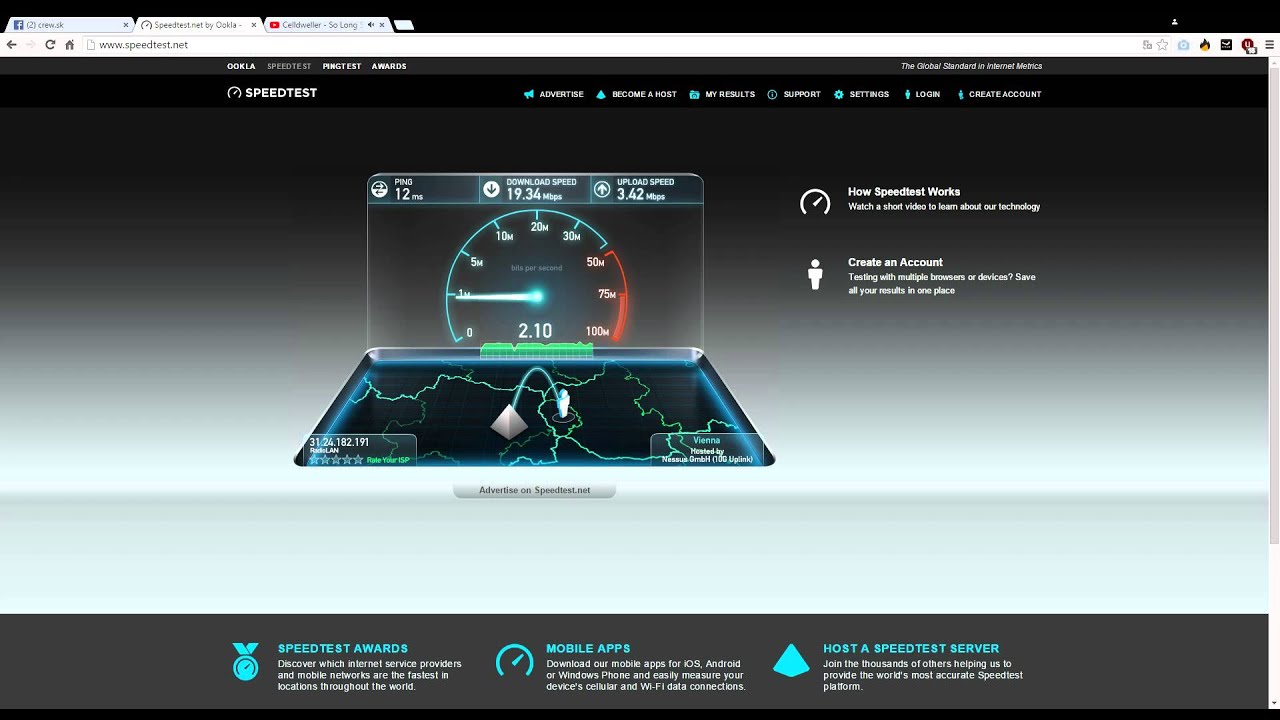
Task: Click the download speed arrow icon
Action: click(x=491, y=189)
